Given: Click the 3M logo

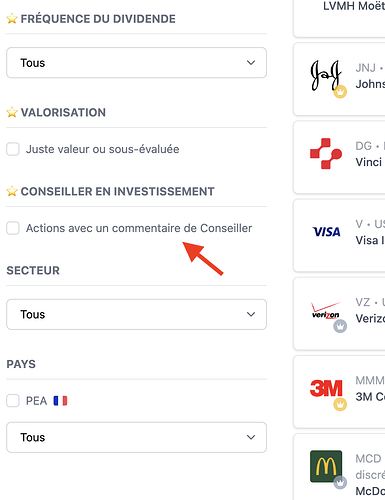Looking at the screenshot, I should click(x=326, y=388).
